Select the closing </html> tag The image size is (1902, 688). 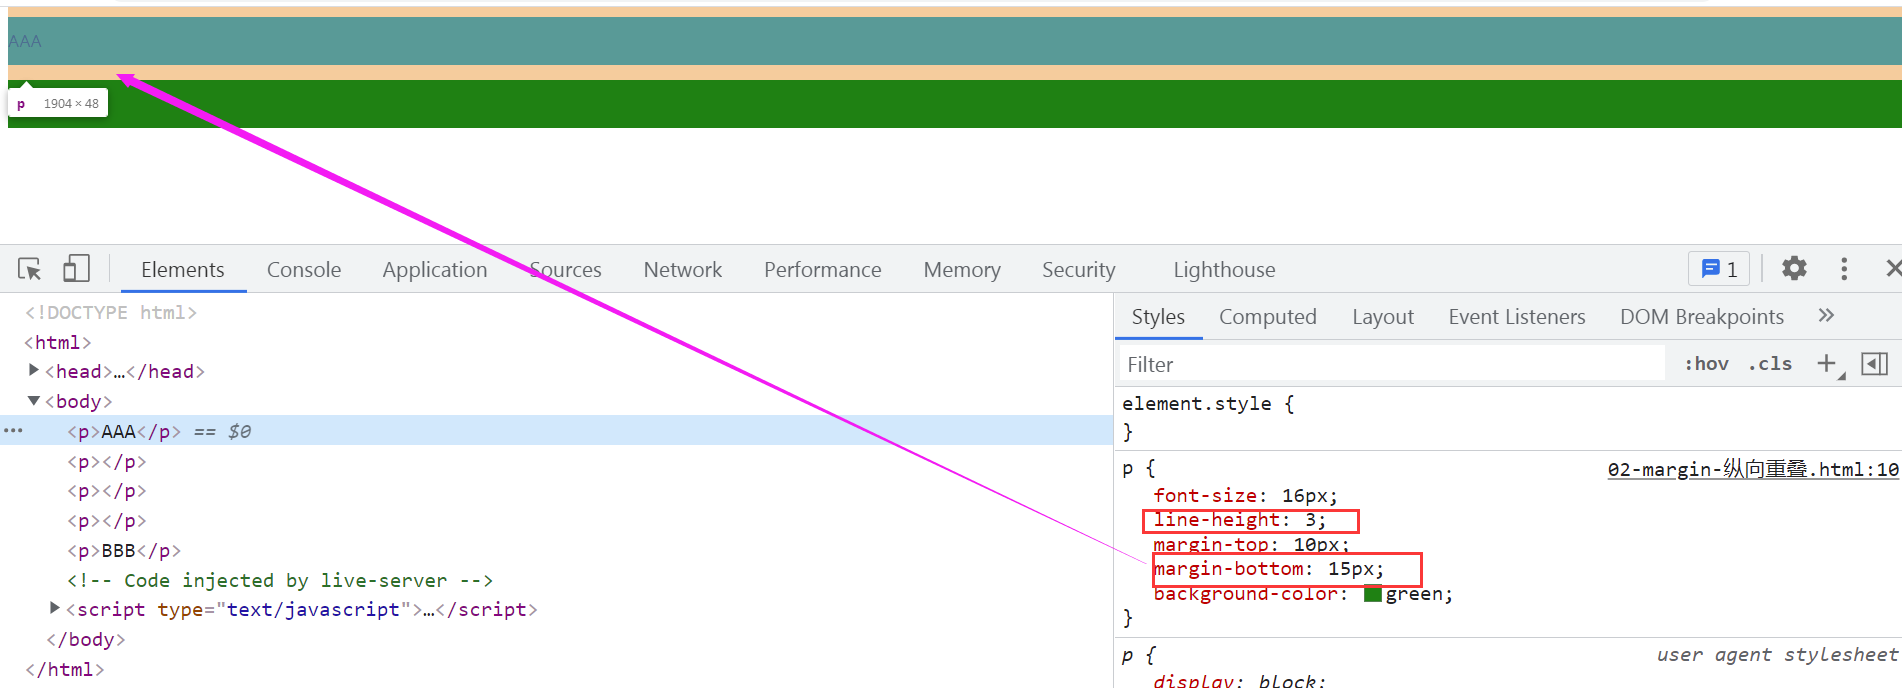click(x=64, y=669)
